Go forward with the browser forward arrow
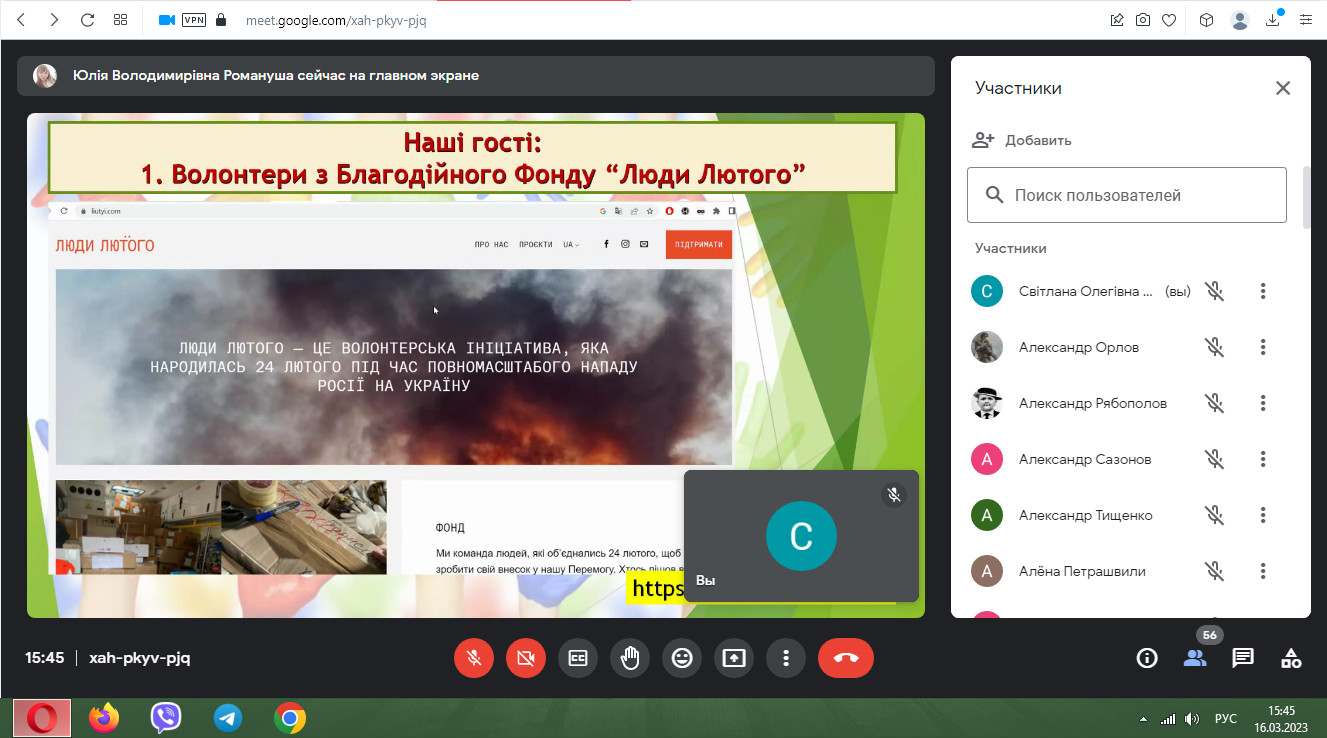Screen dimensions: 1327x738 pos(54,20)
